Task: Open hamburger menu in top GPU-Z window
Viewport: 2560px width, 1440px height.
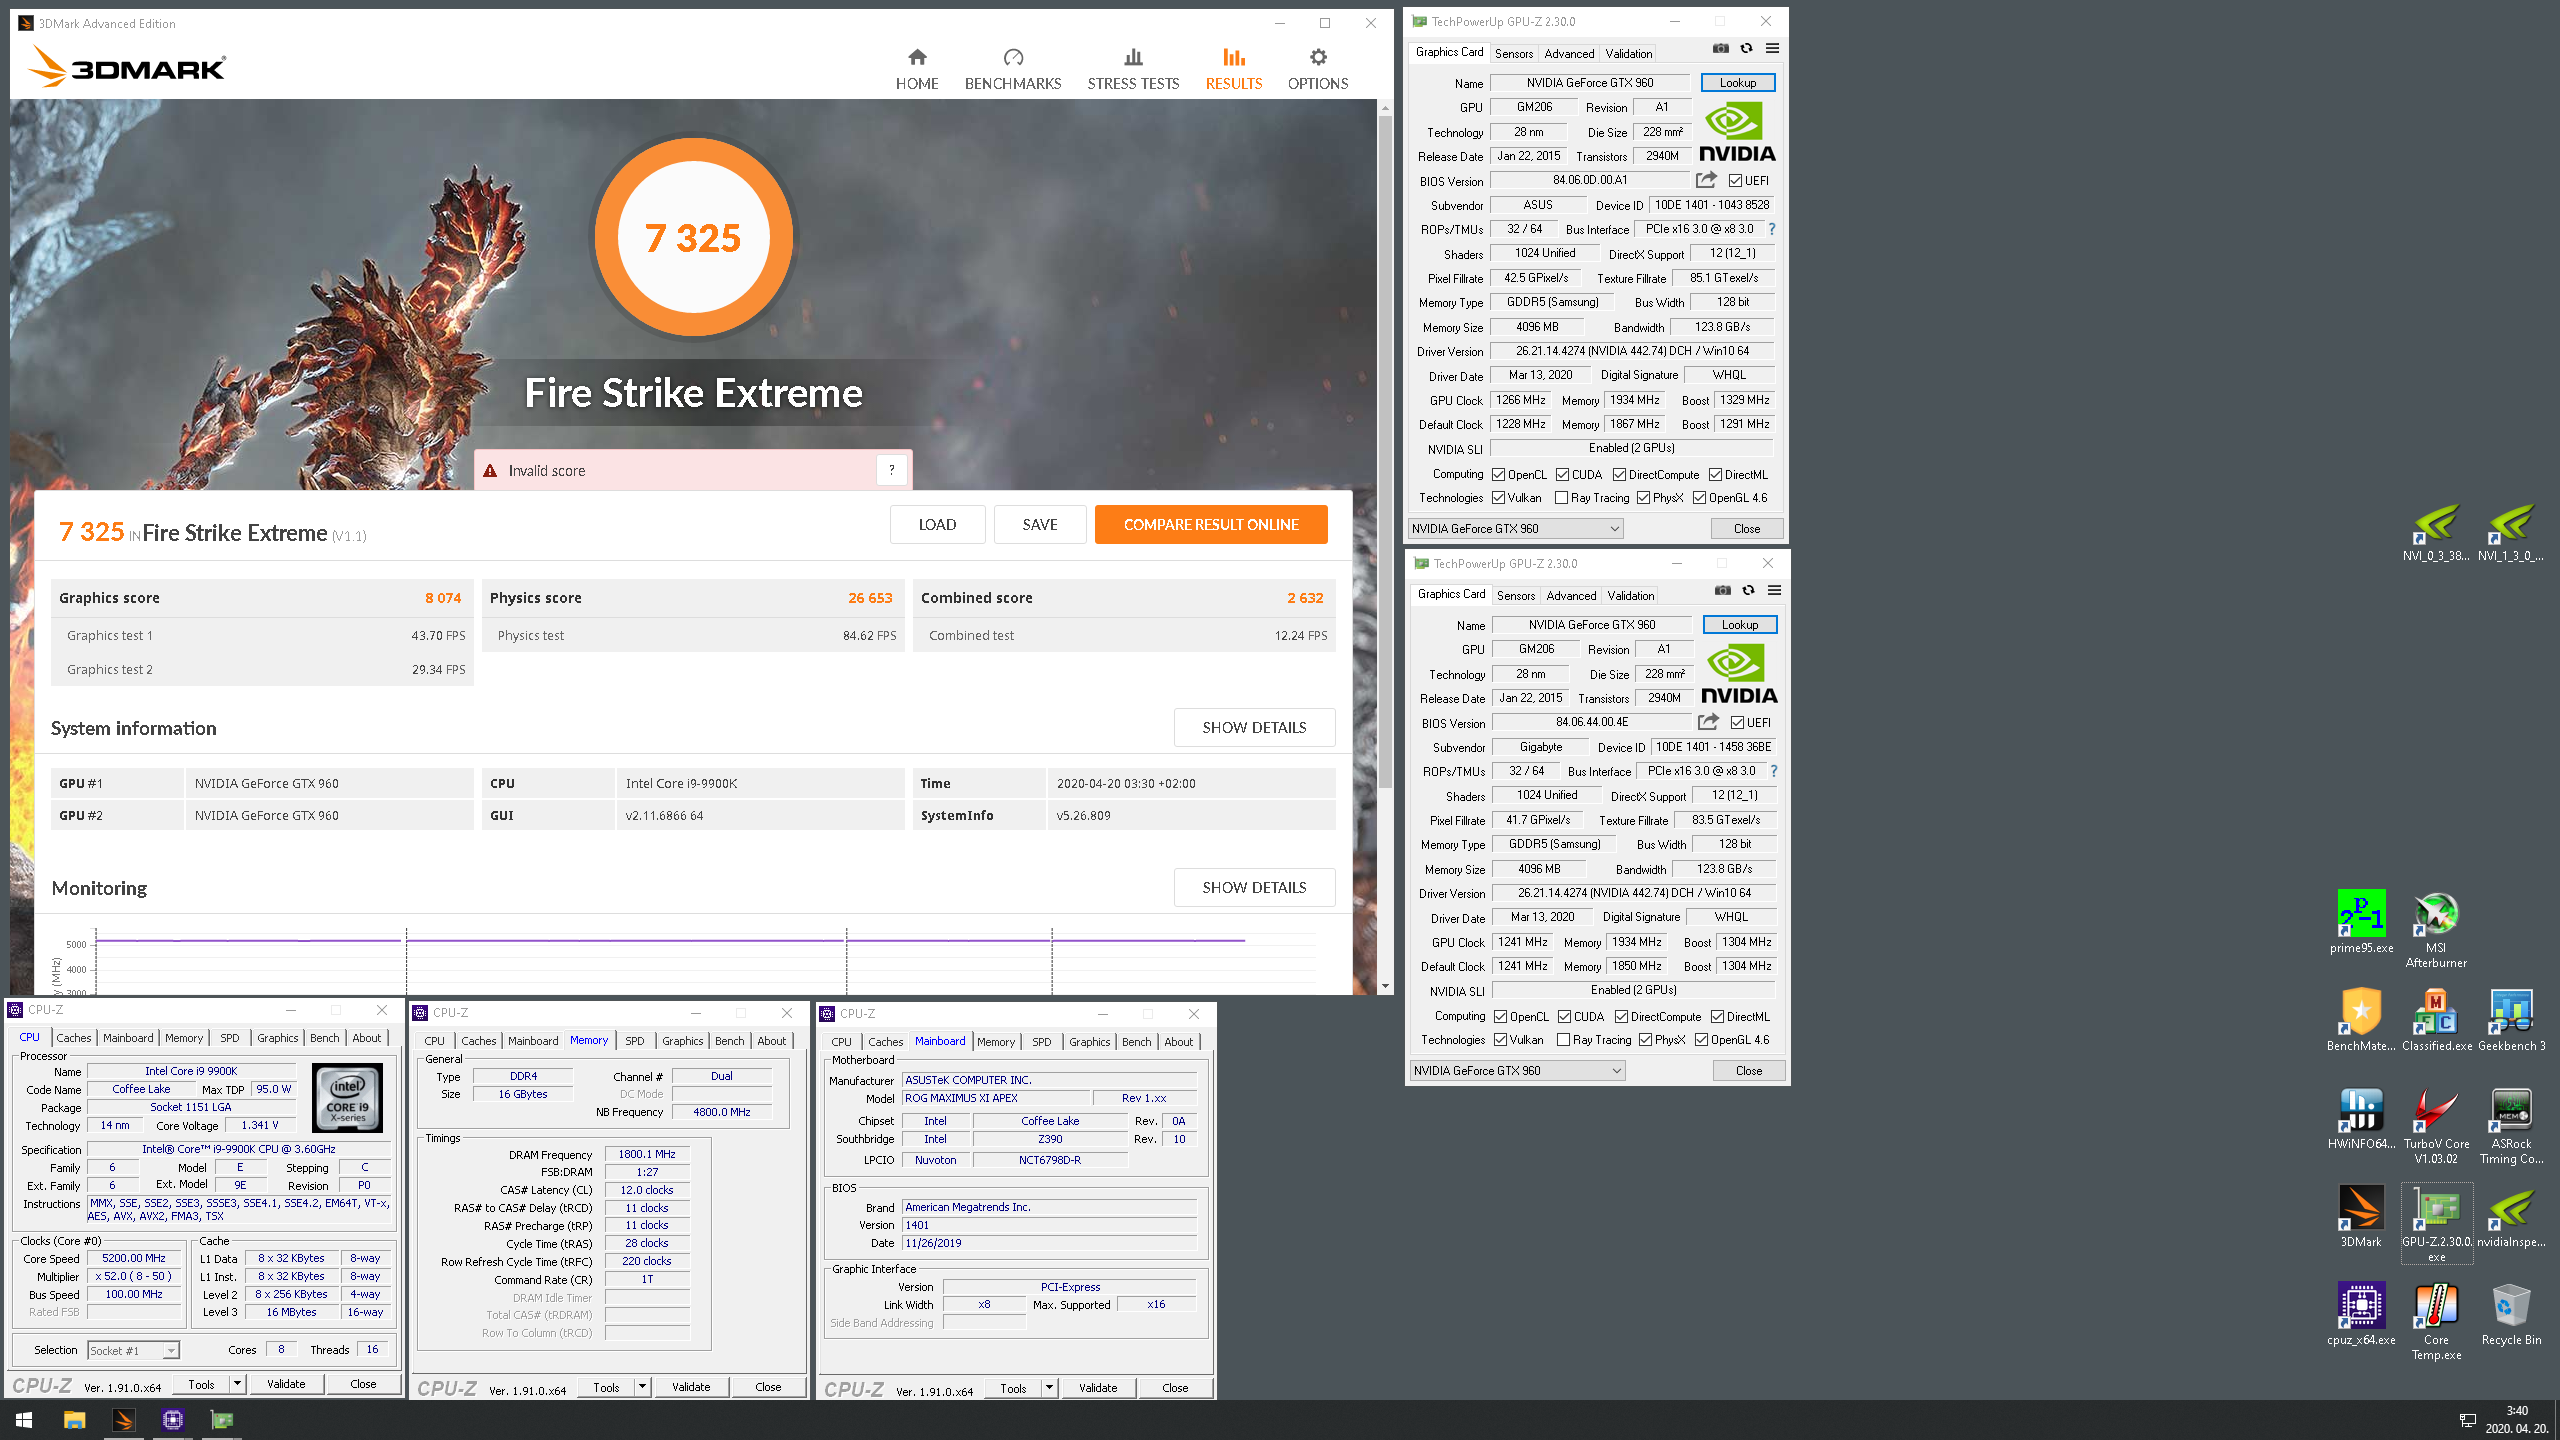Action: [1772, 48]
